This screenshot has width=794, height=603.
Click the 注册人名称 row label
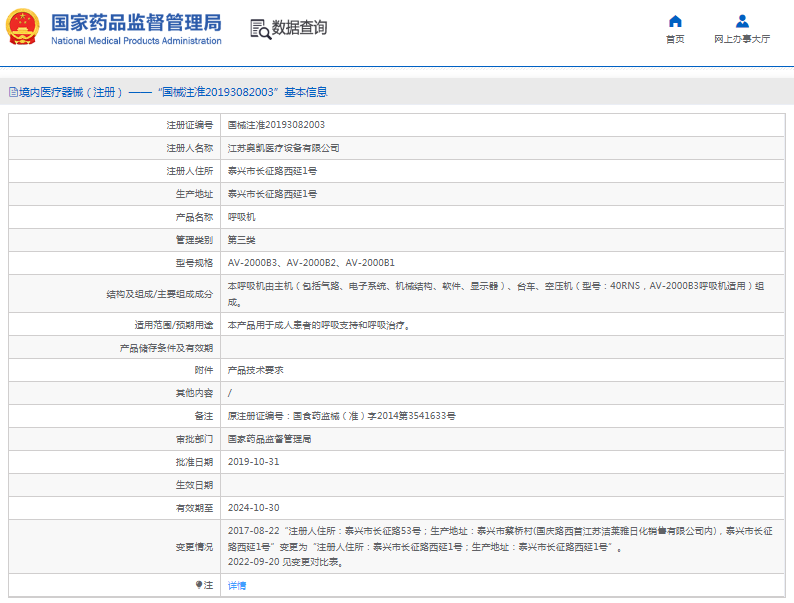click(190, 148)
